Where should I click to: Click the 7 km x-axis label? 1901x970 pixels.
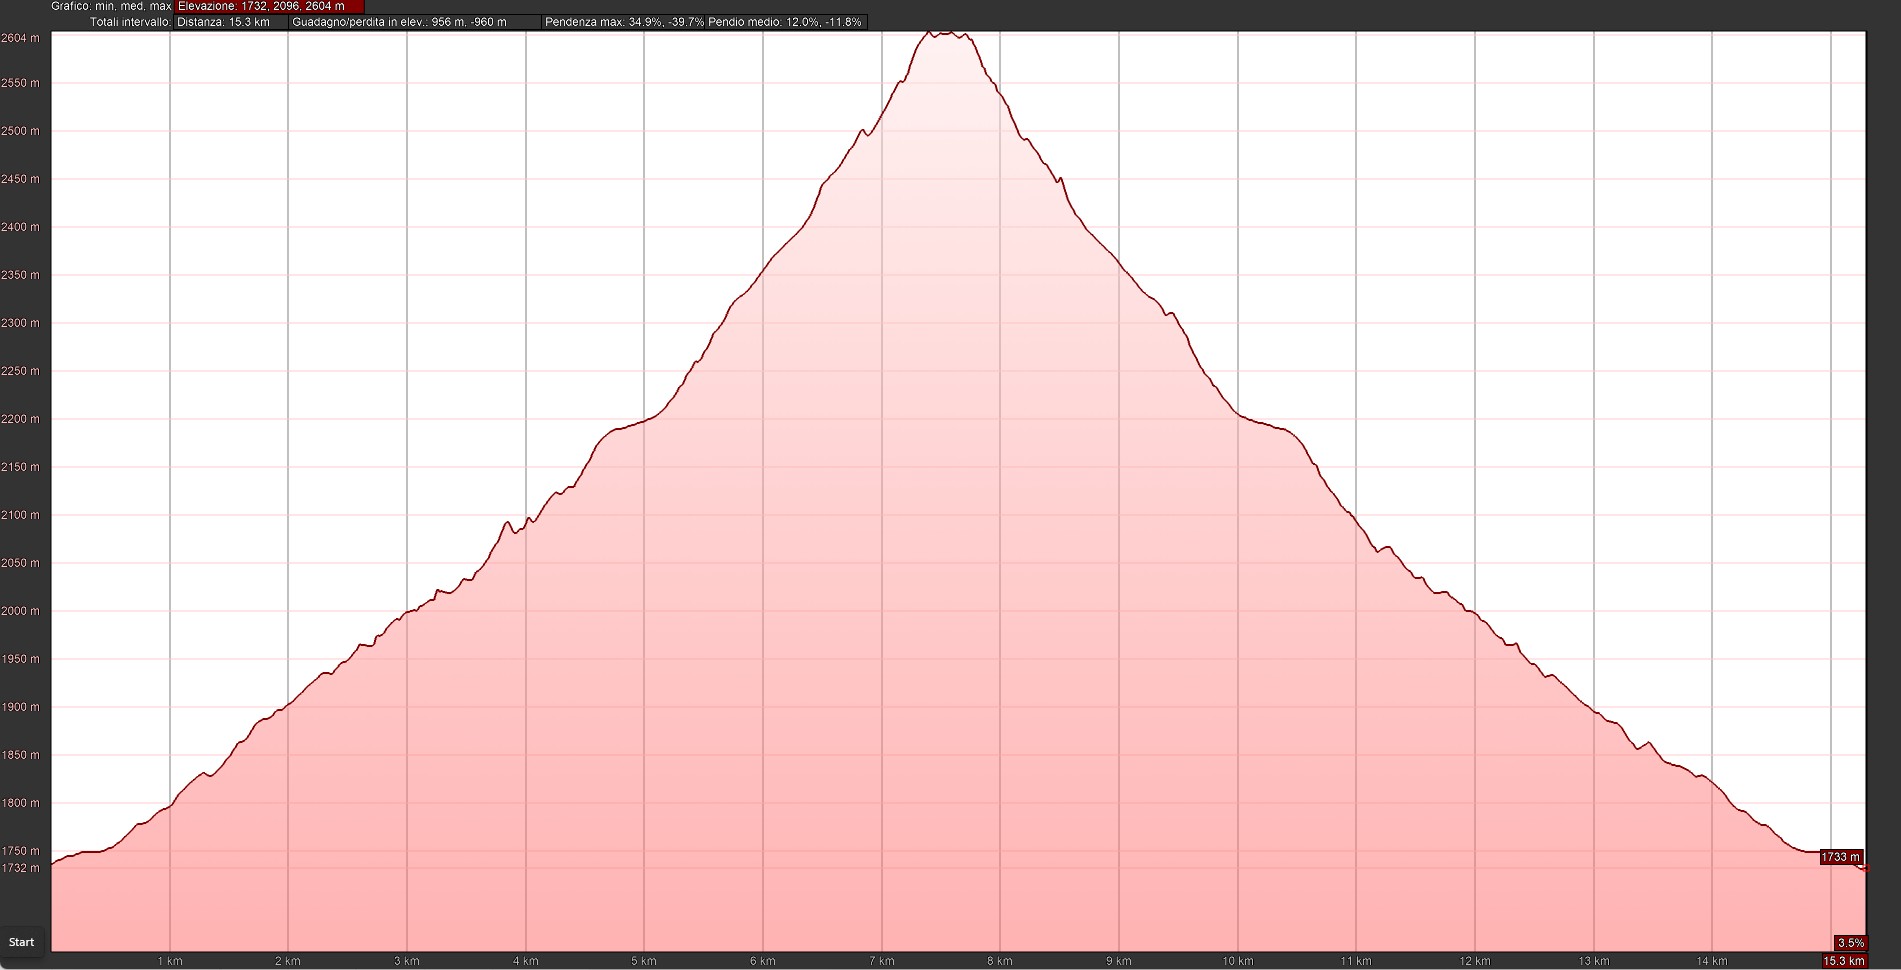pyautogui.click(x=881, y=961)
